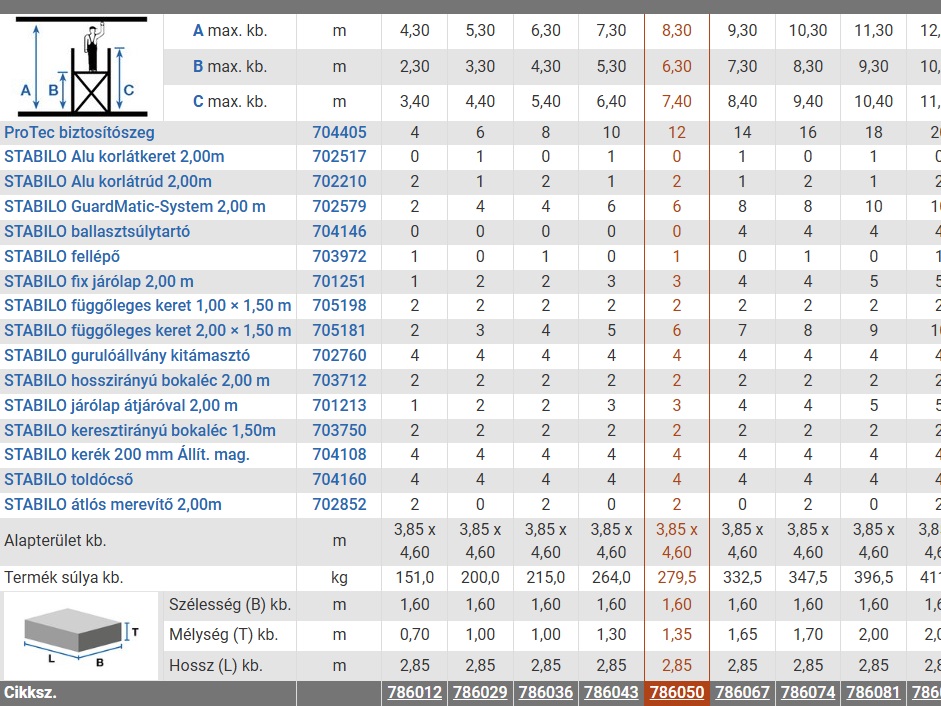Viewport: 941px width, 706px height.
Task: Open STABILO függőleges keret 2,00 × 1,50 m
Action: coord(148,331)
